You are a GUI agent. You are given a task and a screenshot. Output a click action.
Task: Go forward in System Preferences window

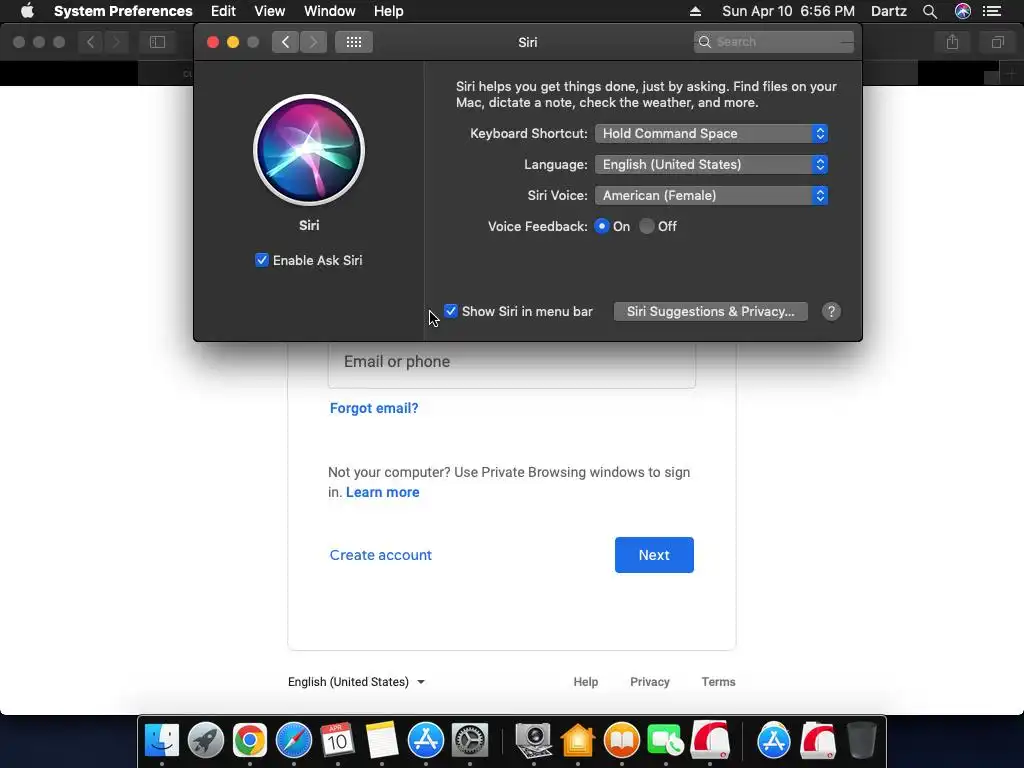313,42
